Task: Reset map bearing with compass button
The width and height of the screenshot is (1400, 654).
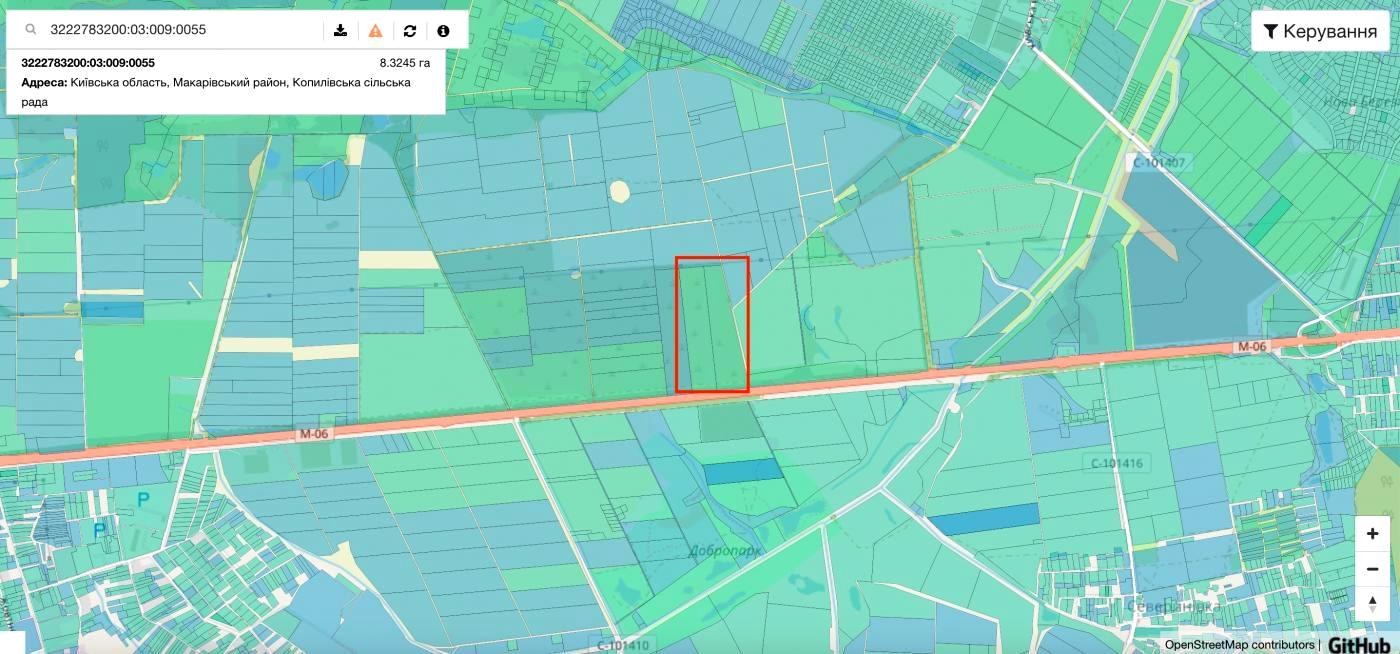Action: 1372,603
